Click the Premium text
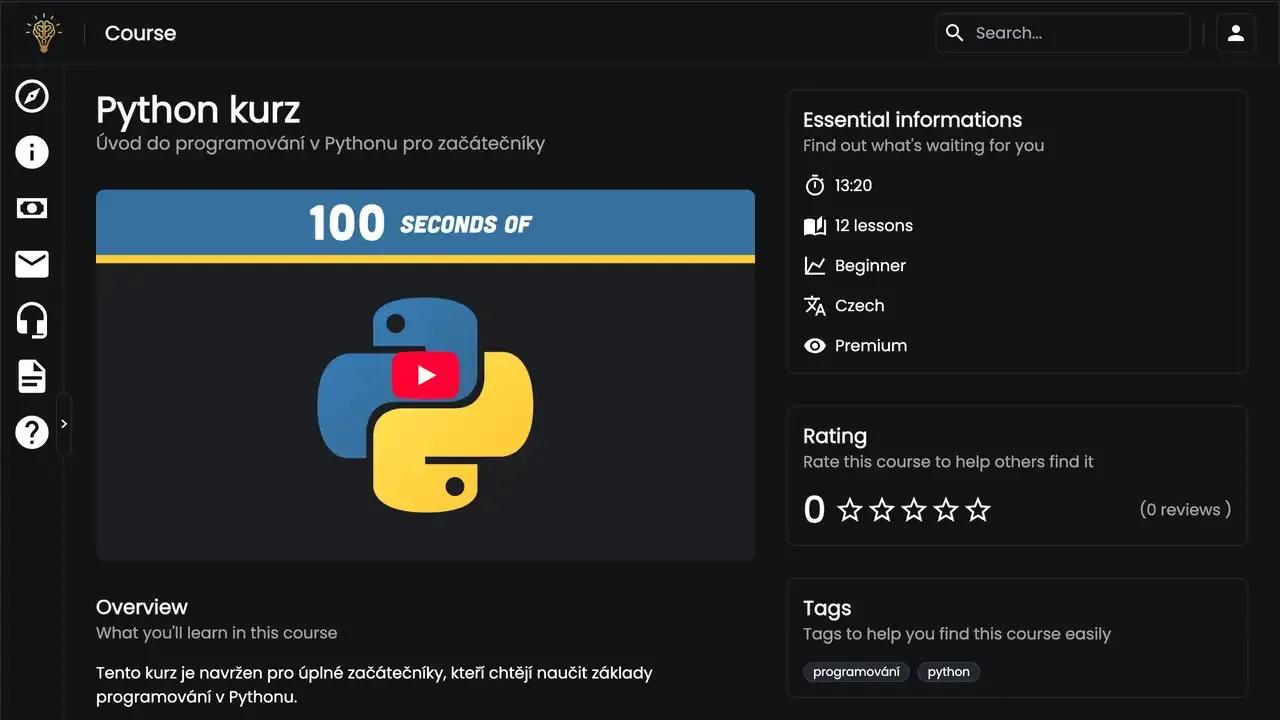Screen dimensions: 1280x720 pyautogui.click(x=871, y=346)
